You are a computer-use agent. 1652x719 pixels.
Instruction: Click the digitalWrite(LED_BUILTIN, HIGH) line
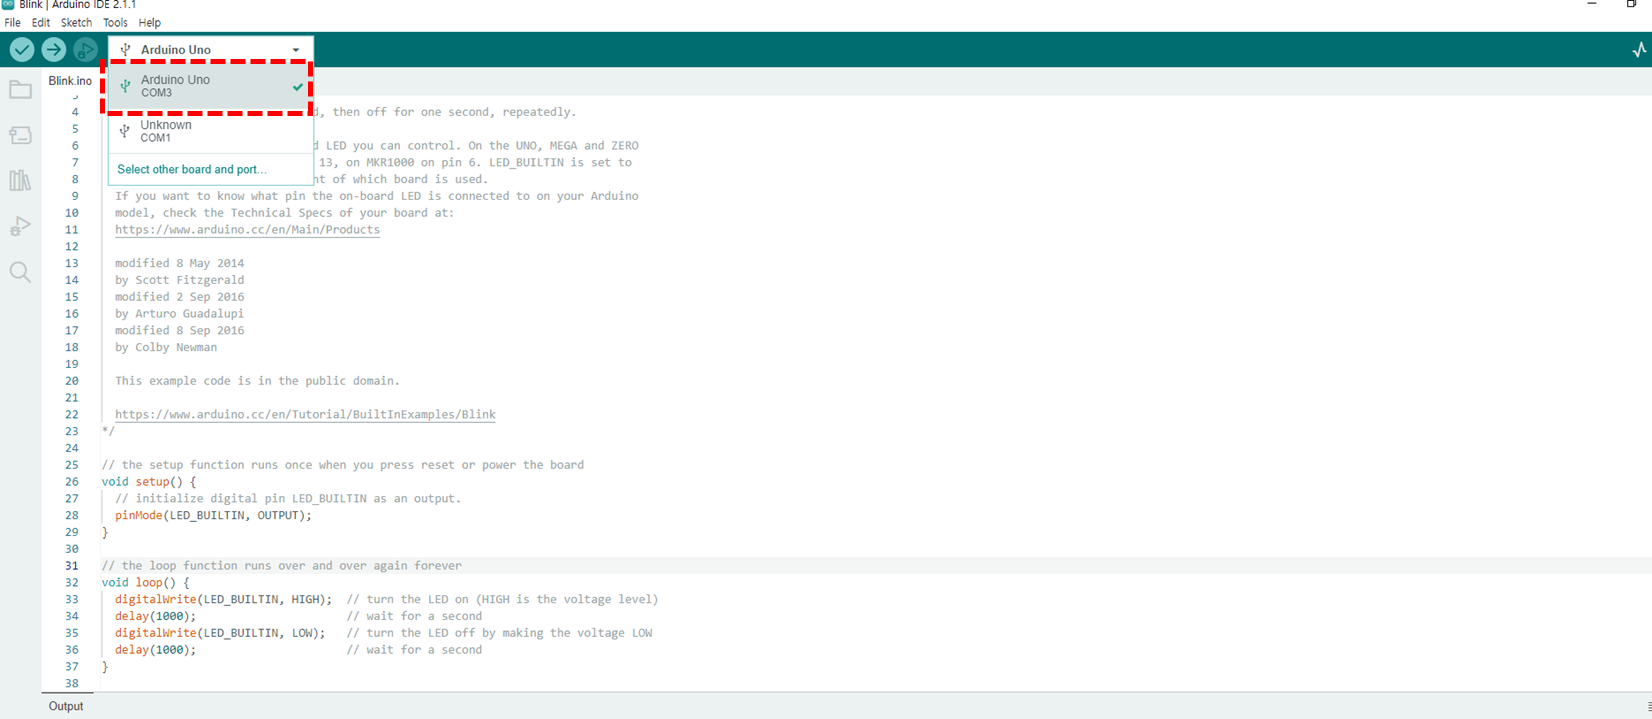click(x=223, y=599)
